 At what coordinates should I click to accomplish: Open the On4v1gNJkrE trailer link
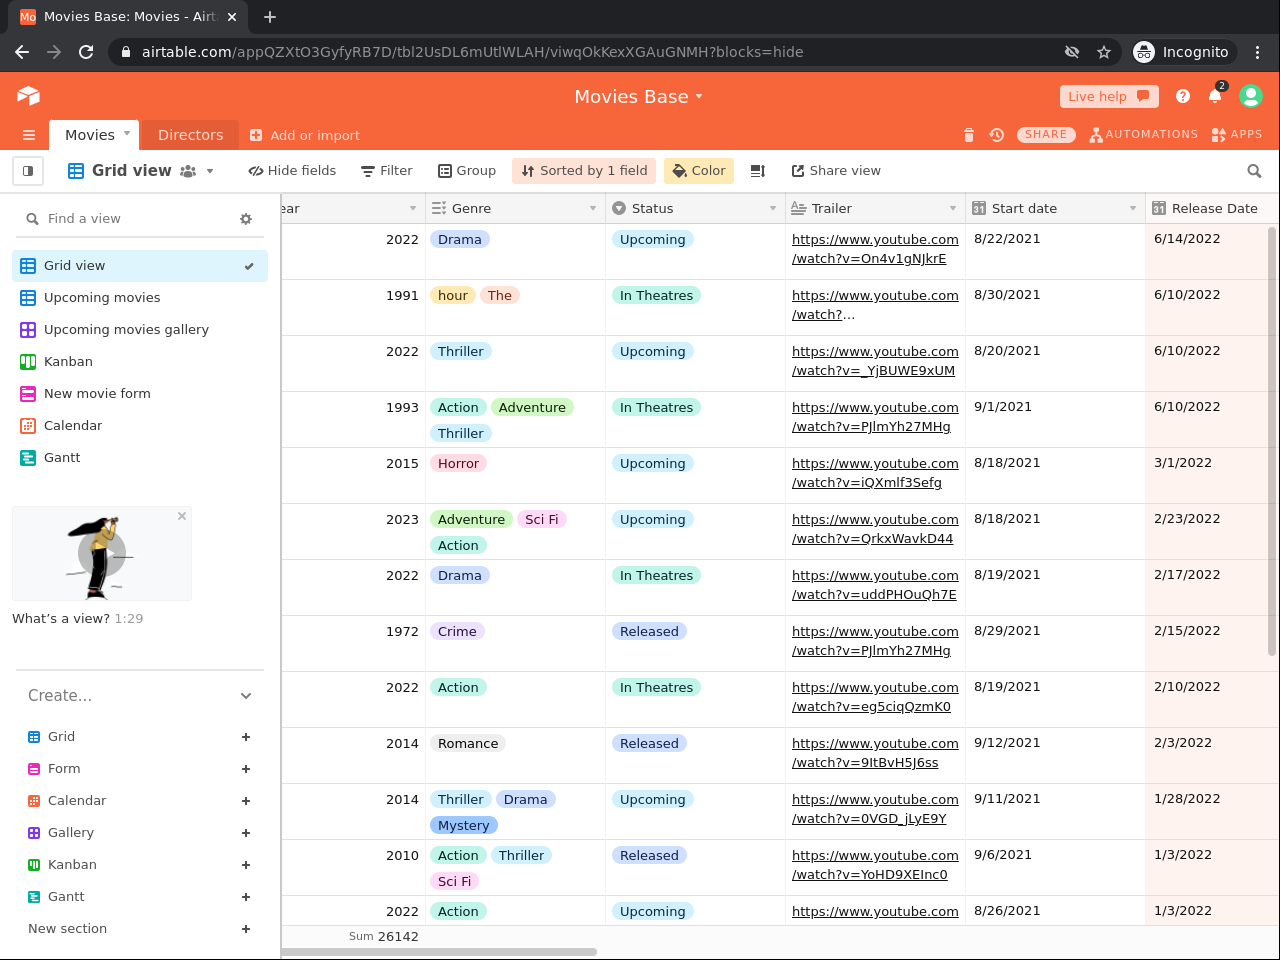click(x=875, y=249)
